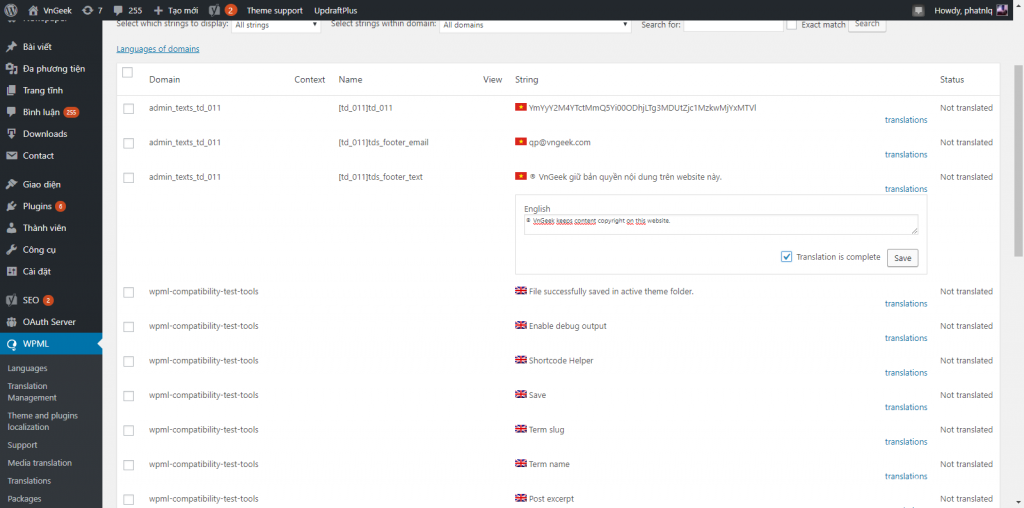Open the Packages submenu link
Image resolution: width=1024 pixels, height=508 pixels.
(x=24, y=499)
